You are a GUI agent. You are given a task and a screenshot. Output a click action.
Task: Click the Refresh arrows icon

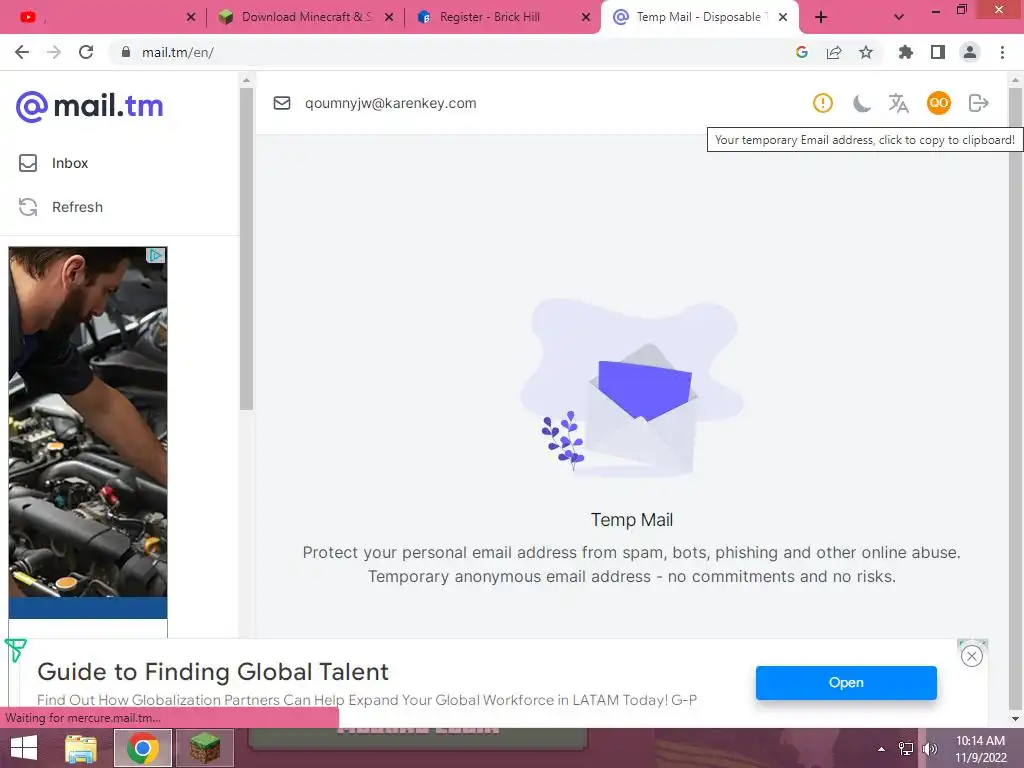coord(28,207)
